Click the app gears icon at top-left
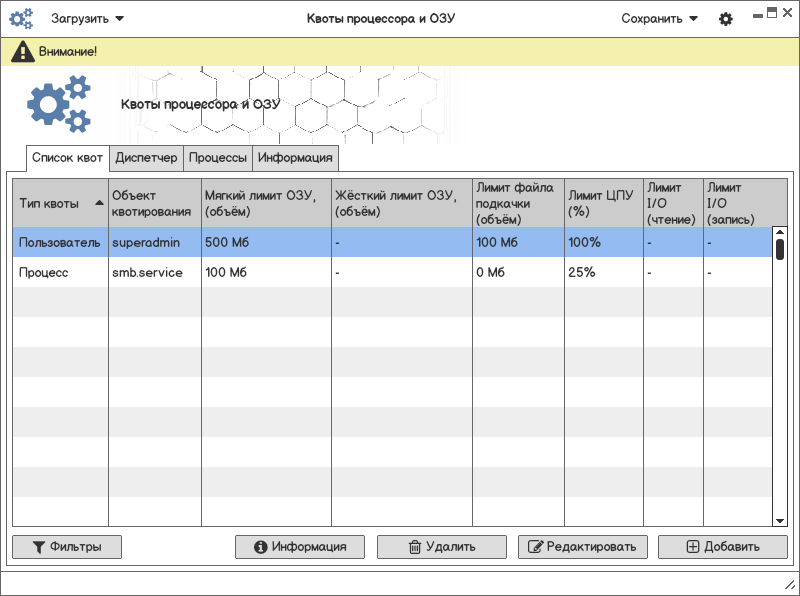Viewport: 800px width, 596px height. coord(21,19)
